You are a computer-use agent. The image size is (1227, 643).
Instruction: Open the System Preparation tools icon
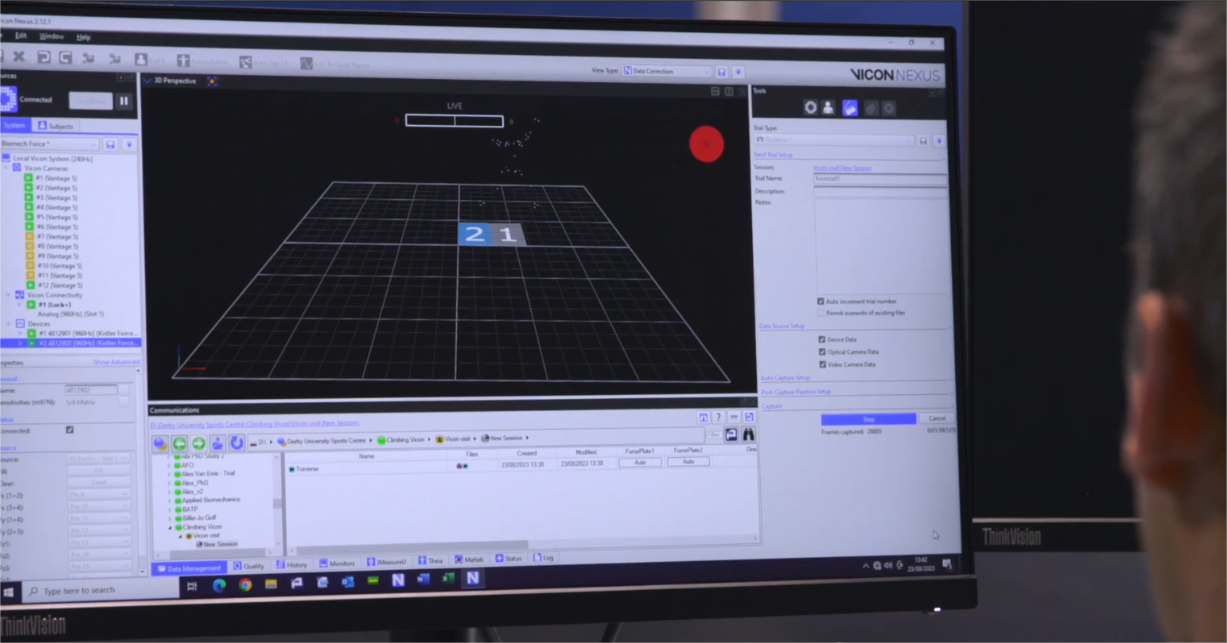[x=810, y=108]
